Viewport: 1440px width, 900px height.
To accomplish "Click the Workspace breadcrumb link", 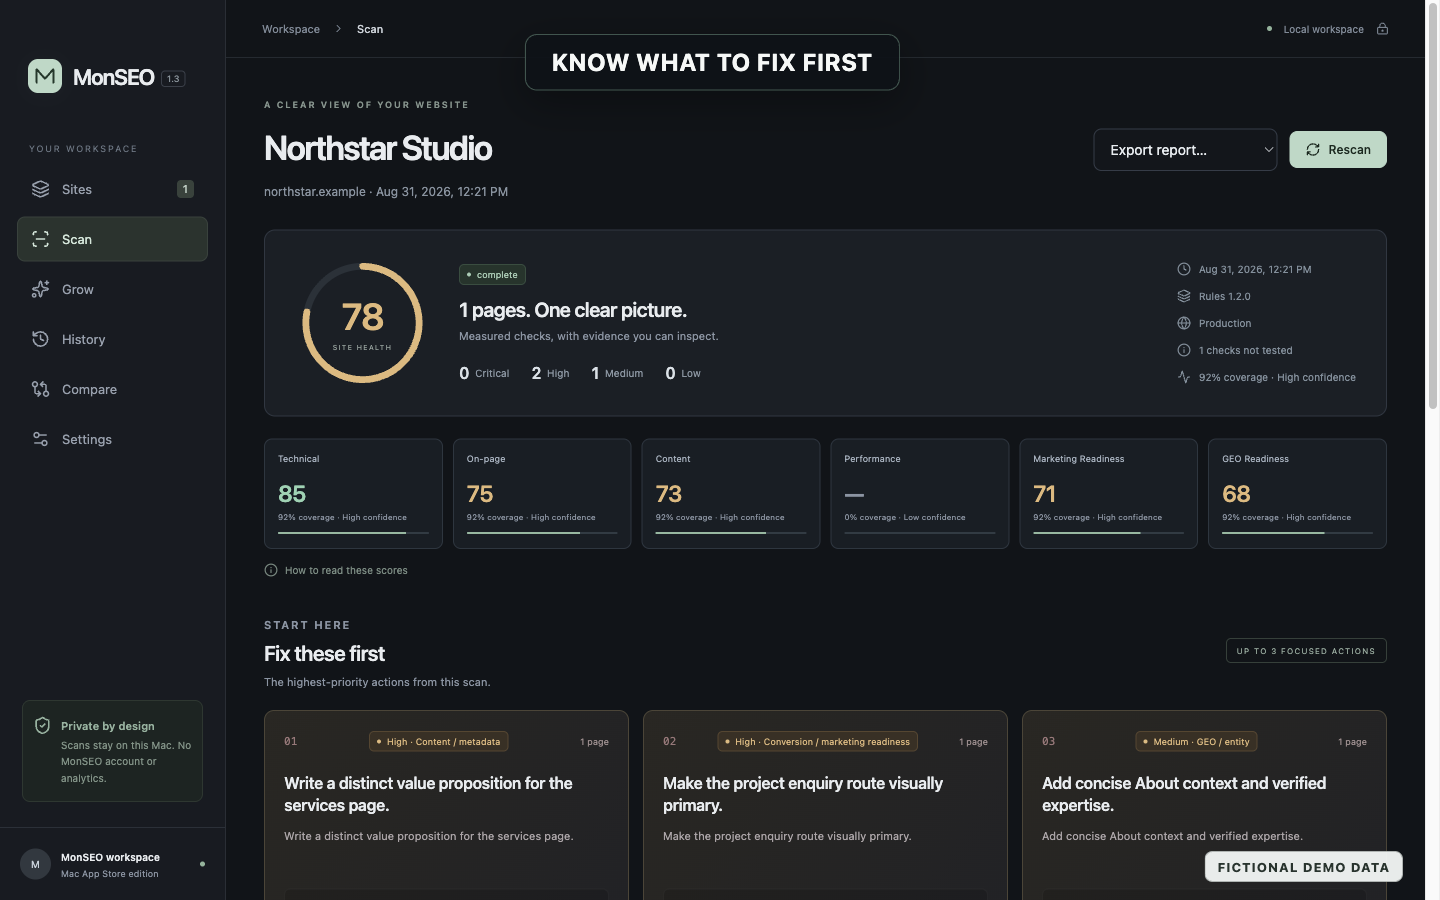I will (291, 29).
